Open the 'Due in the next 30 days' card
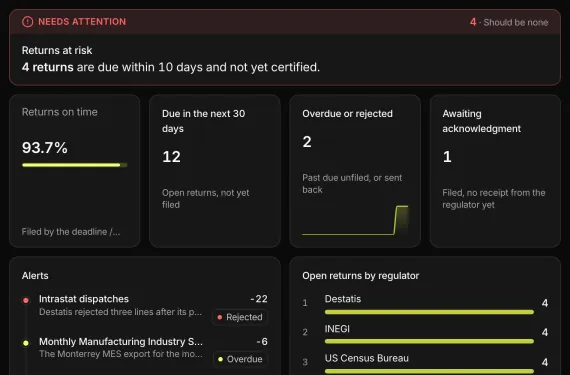This screenshot has height=375, width=570. pyautogui.click(x=215, y=171)
